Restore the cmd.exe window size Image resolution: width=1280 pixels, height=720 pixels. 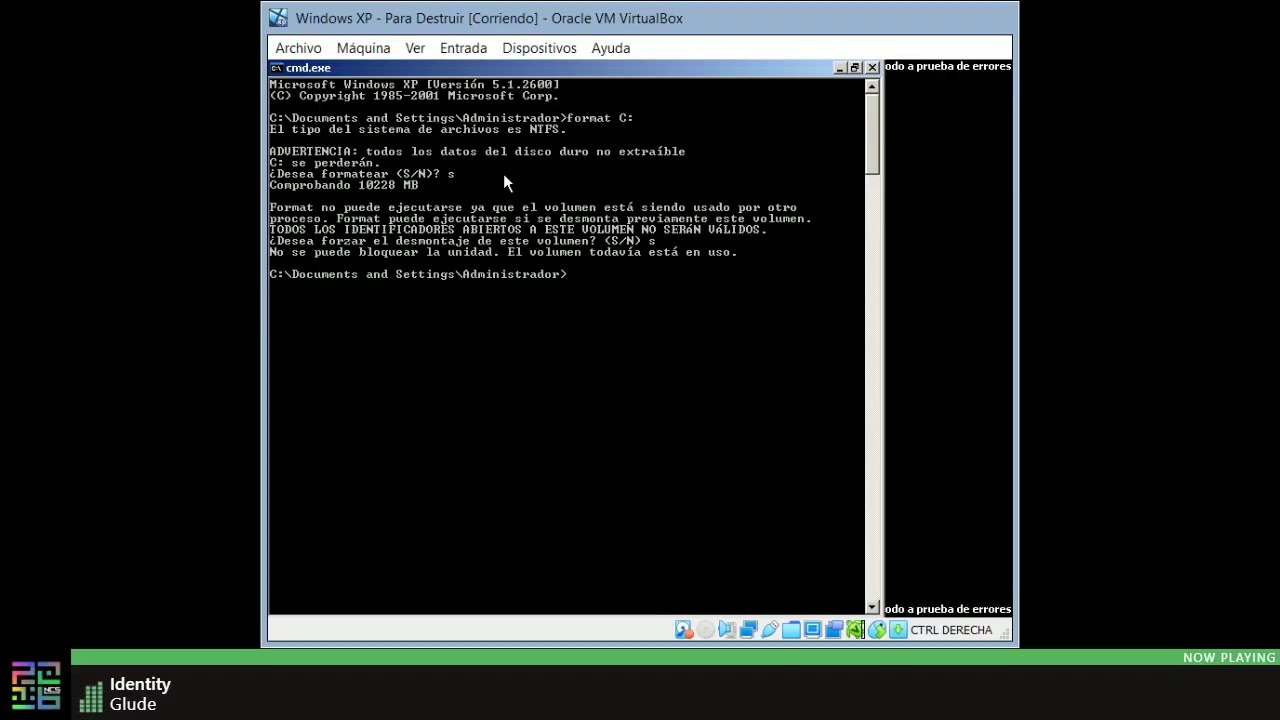(855, 68)
